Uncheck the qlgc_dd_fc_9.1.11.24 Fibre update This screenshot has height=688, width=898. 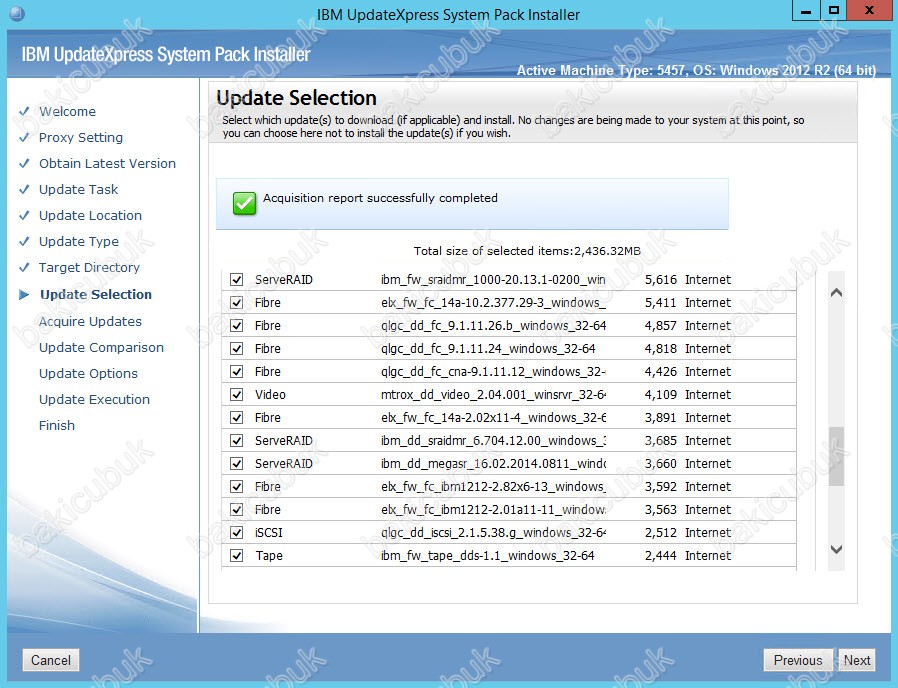point(237,348)
